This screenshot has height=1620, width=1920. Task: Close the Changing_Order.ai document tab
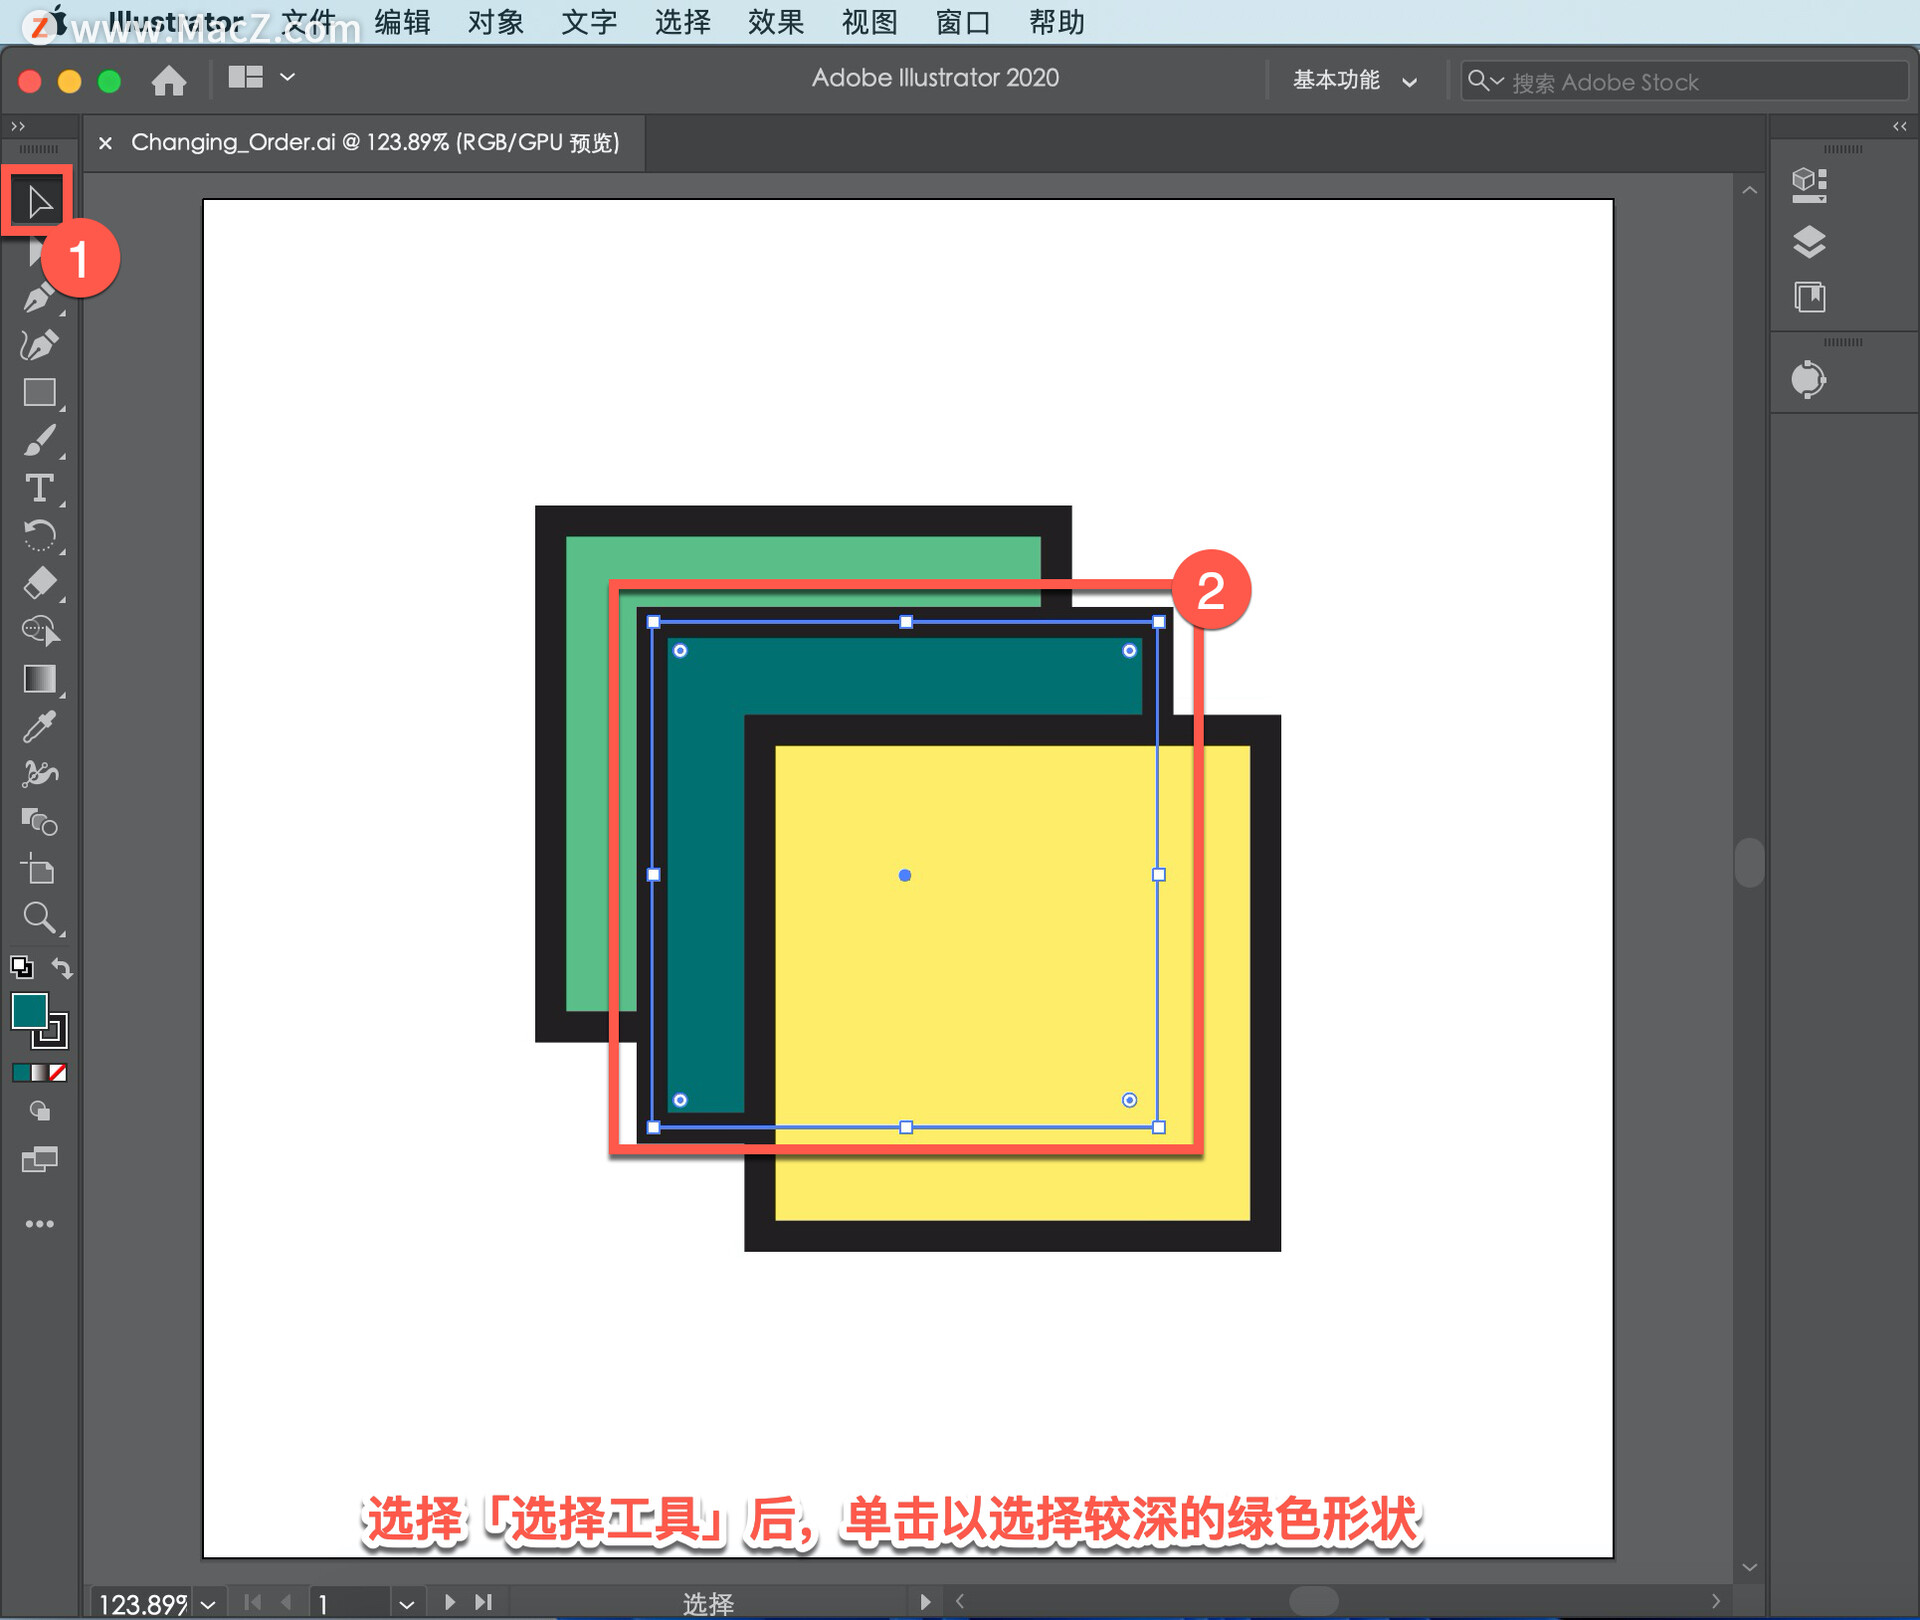click(x=105, y=143)
